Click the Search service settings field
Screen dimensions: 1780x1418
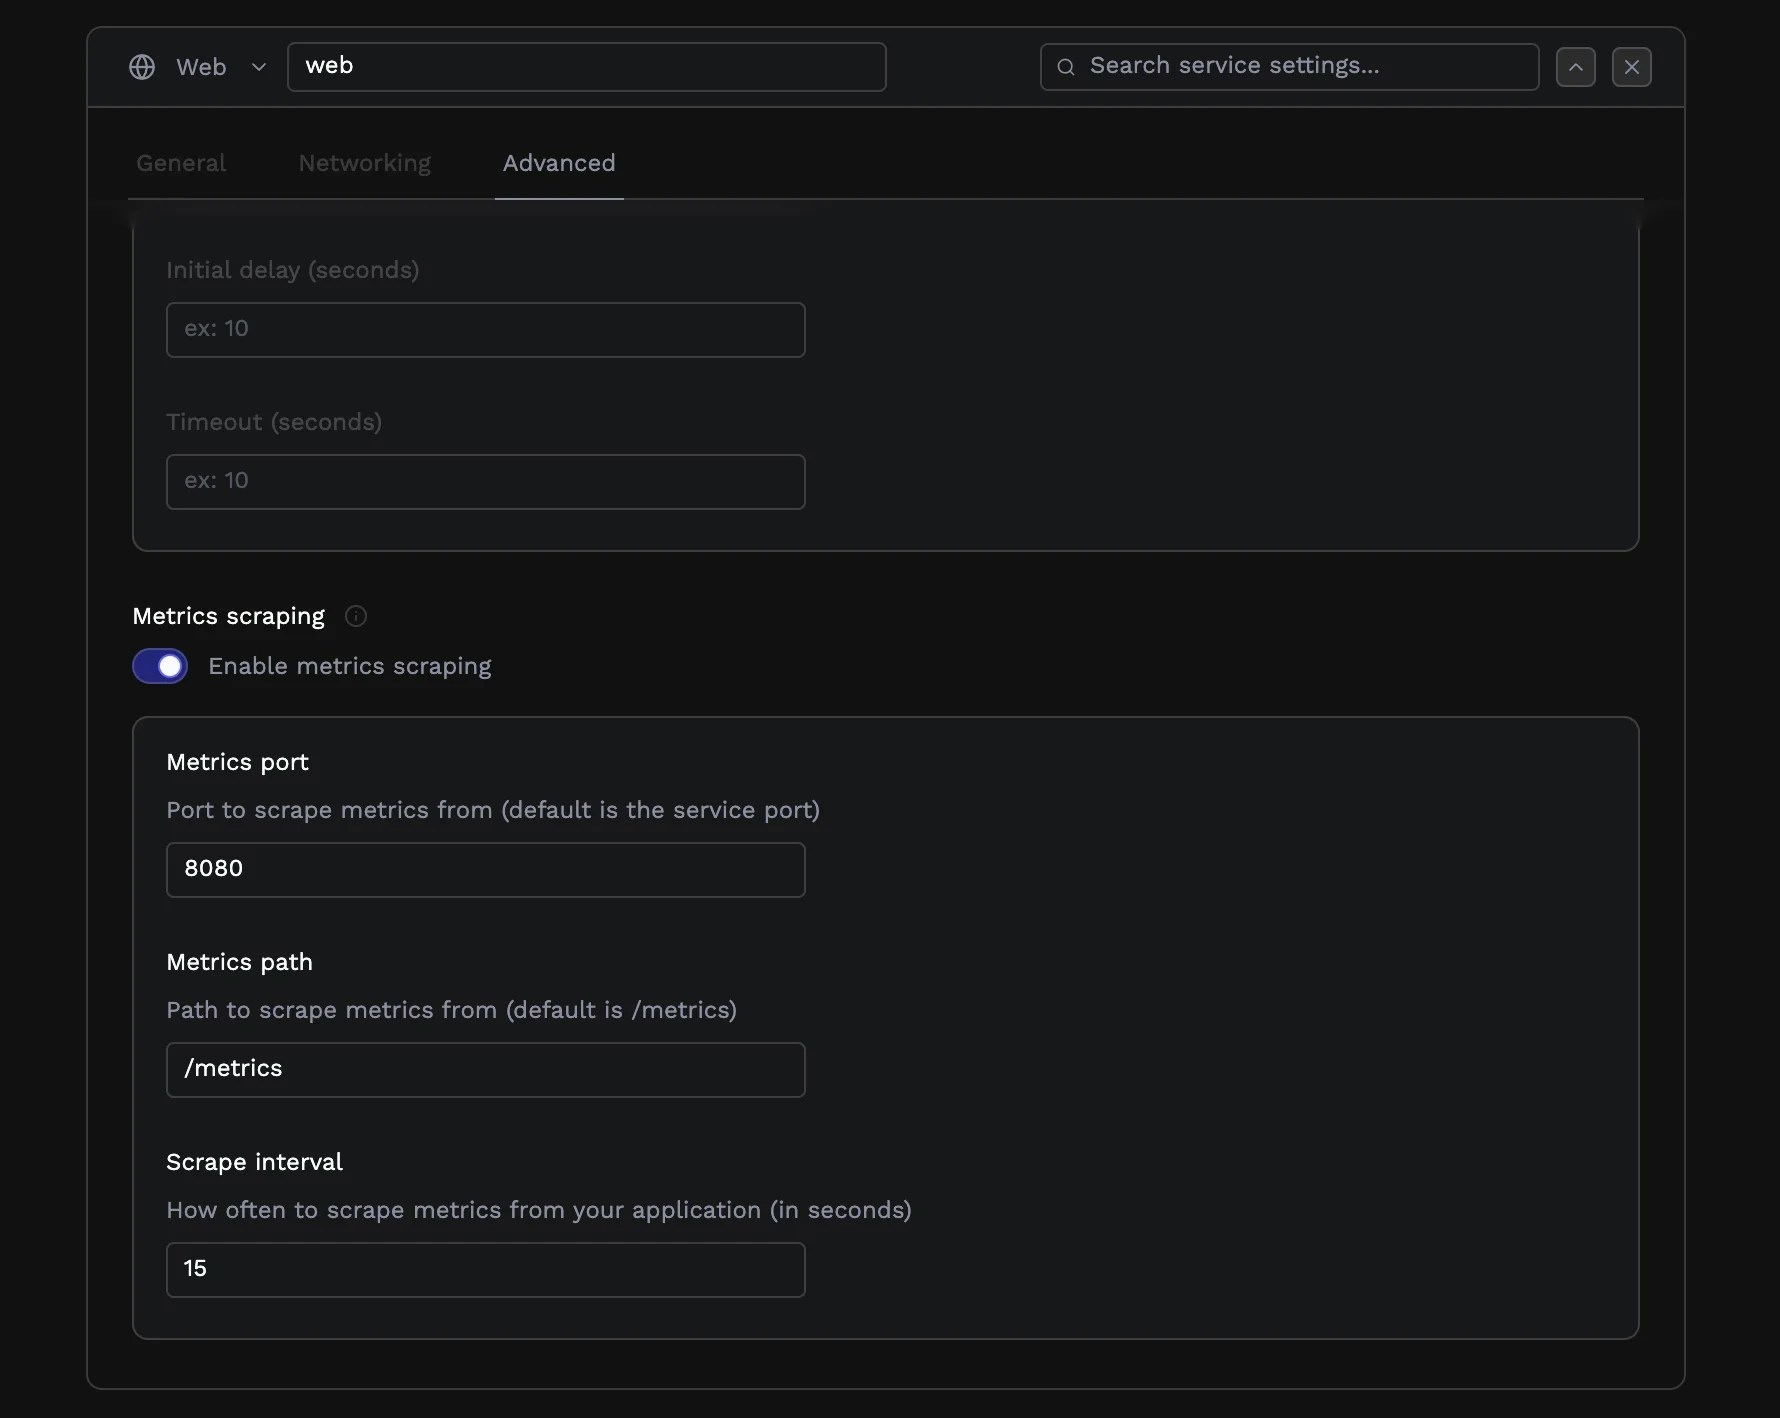pos(1288,66)
